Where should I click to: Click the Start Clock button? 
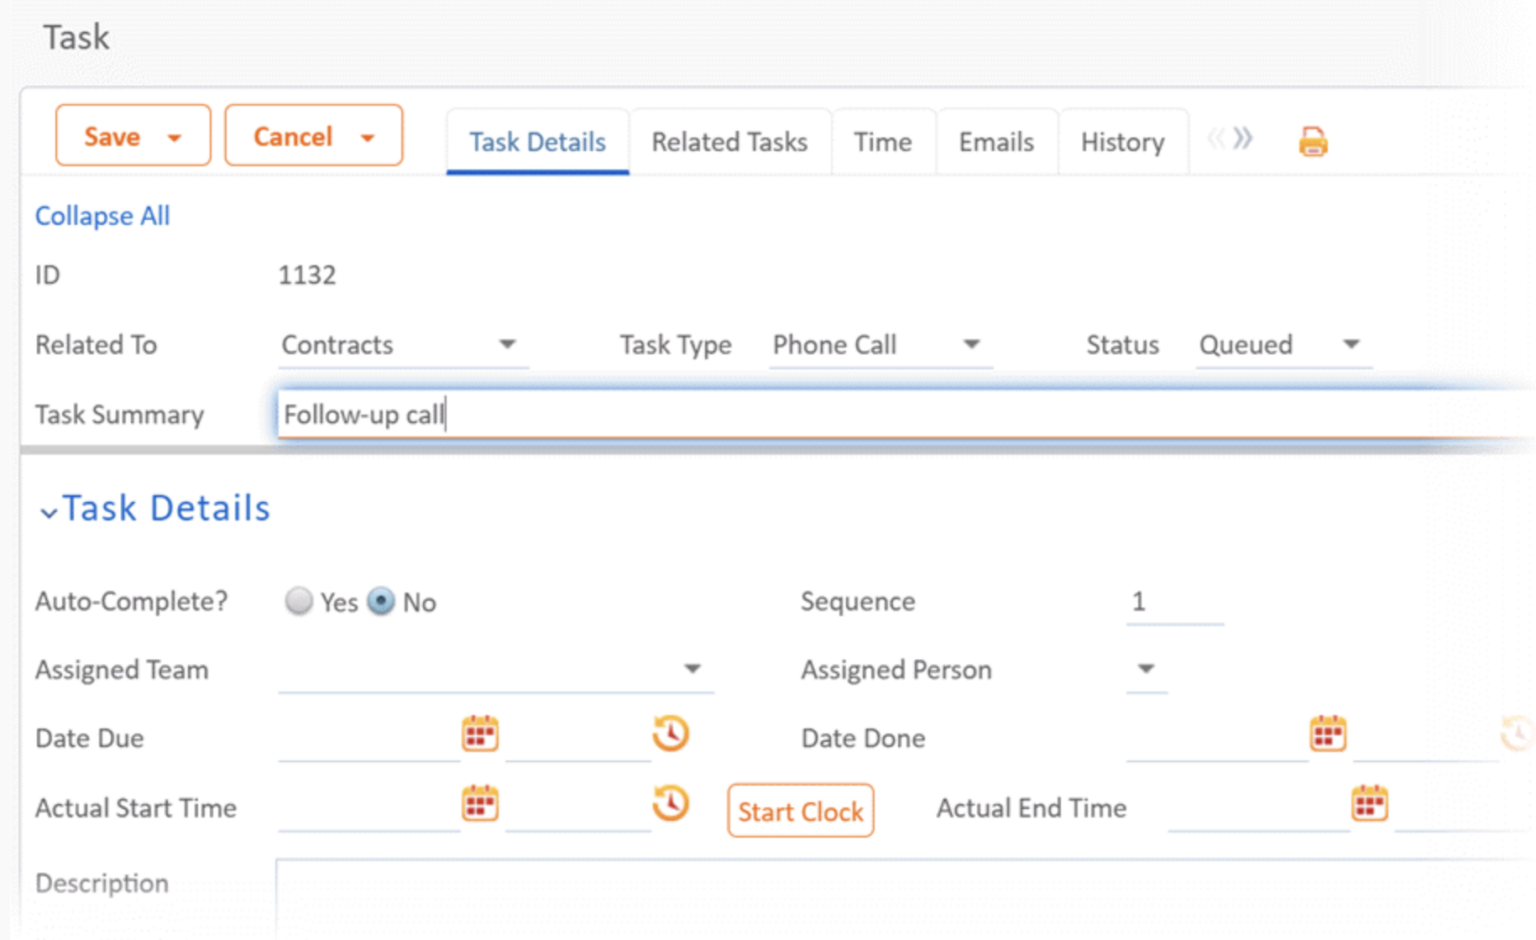(800, 811)
